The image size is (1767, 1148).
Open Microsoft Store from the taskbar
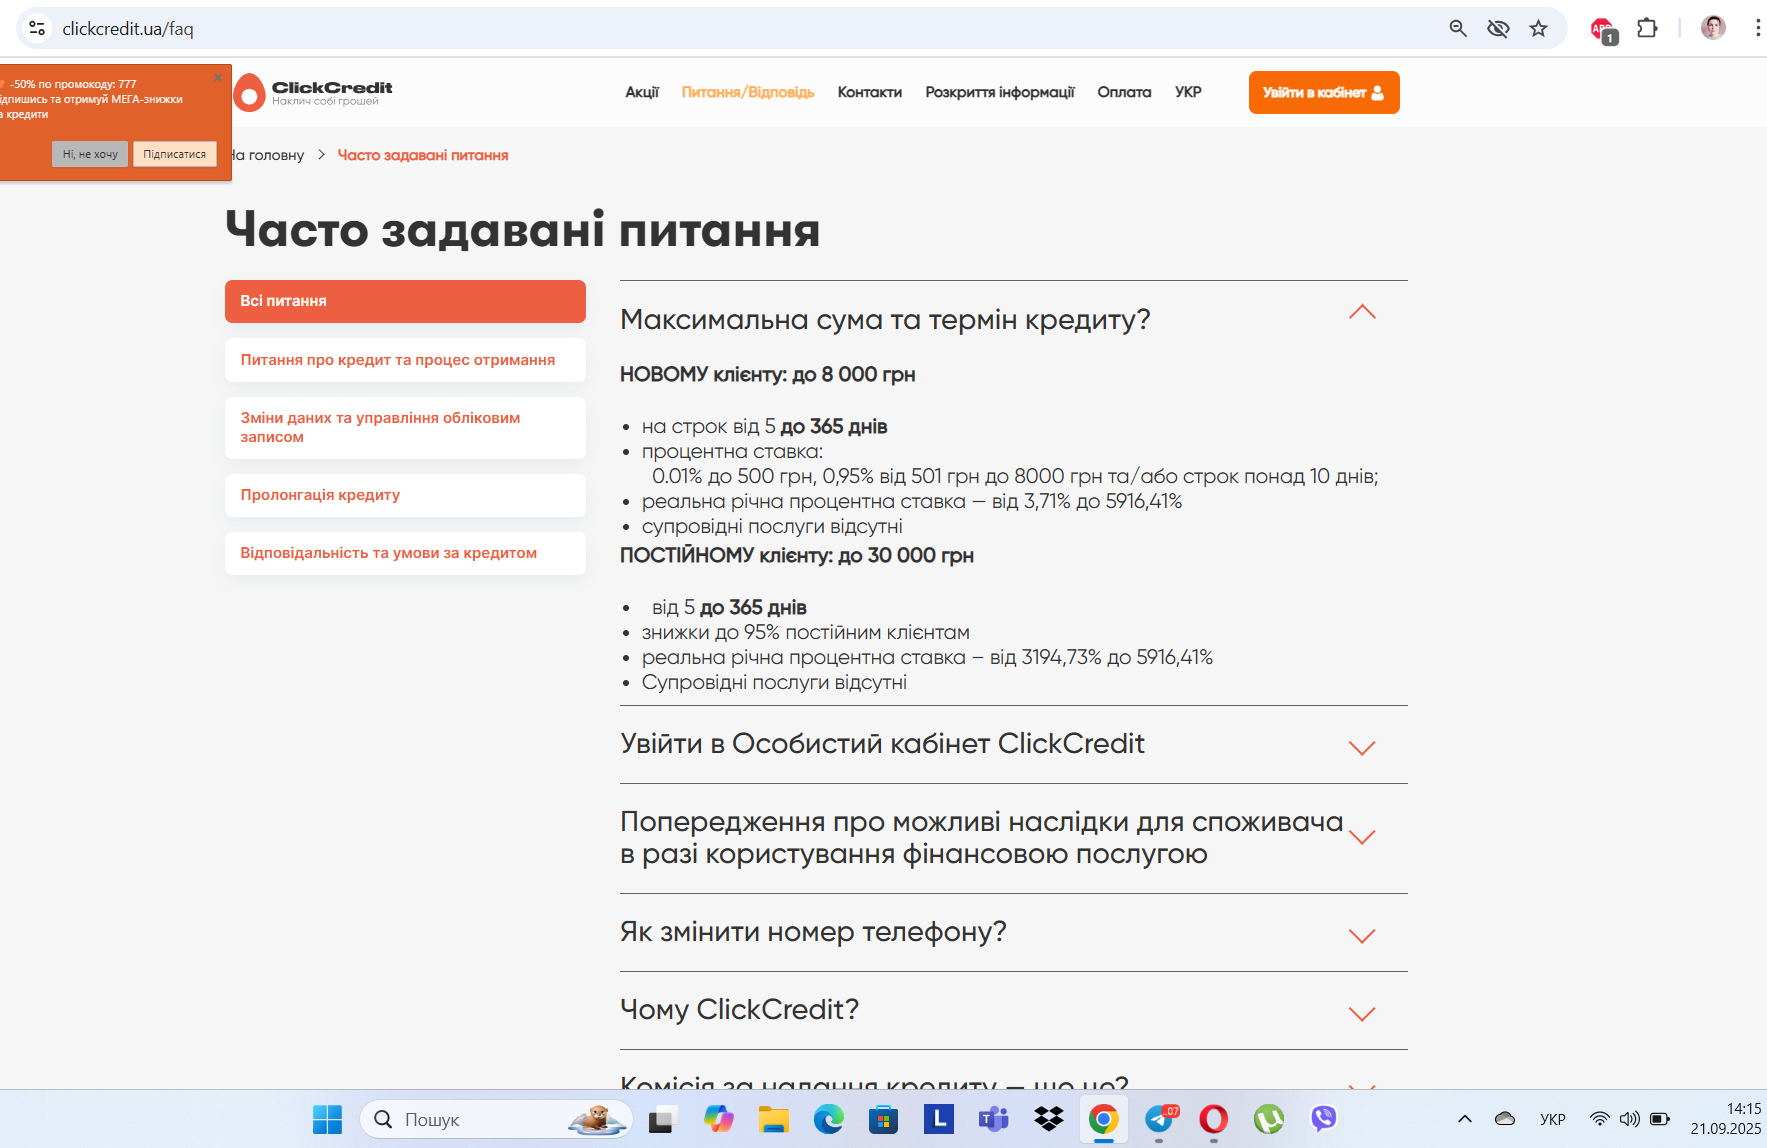click(x=883, y=1119)
